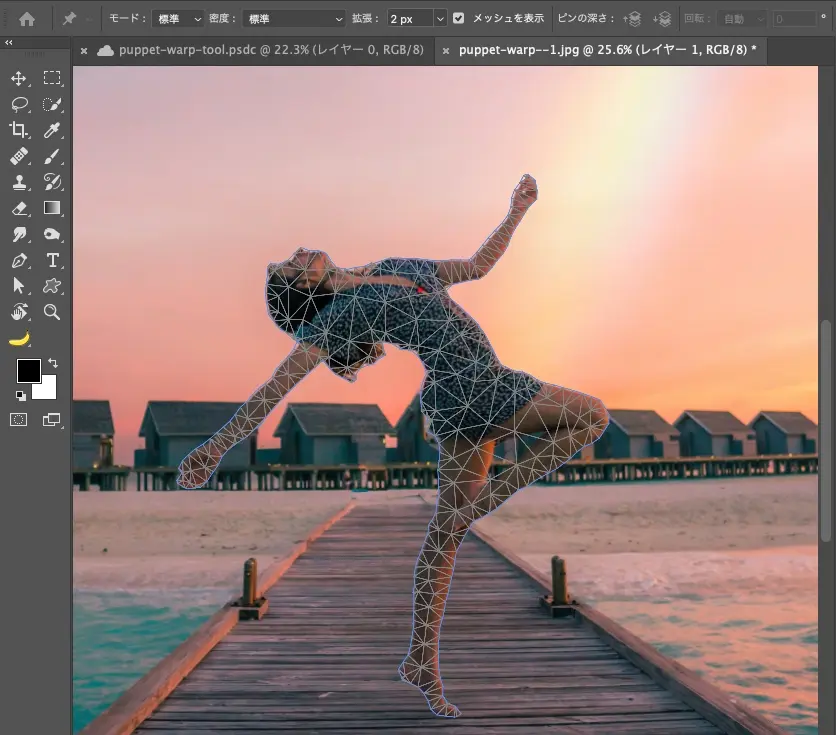
Task: Swap foreground and background colors
Action: (x=52, y=362)
